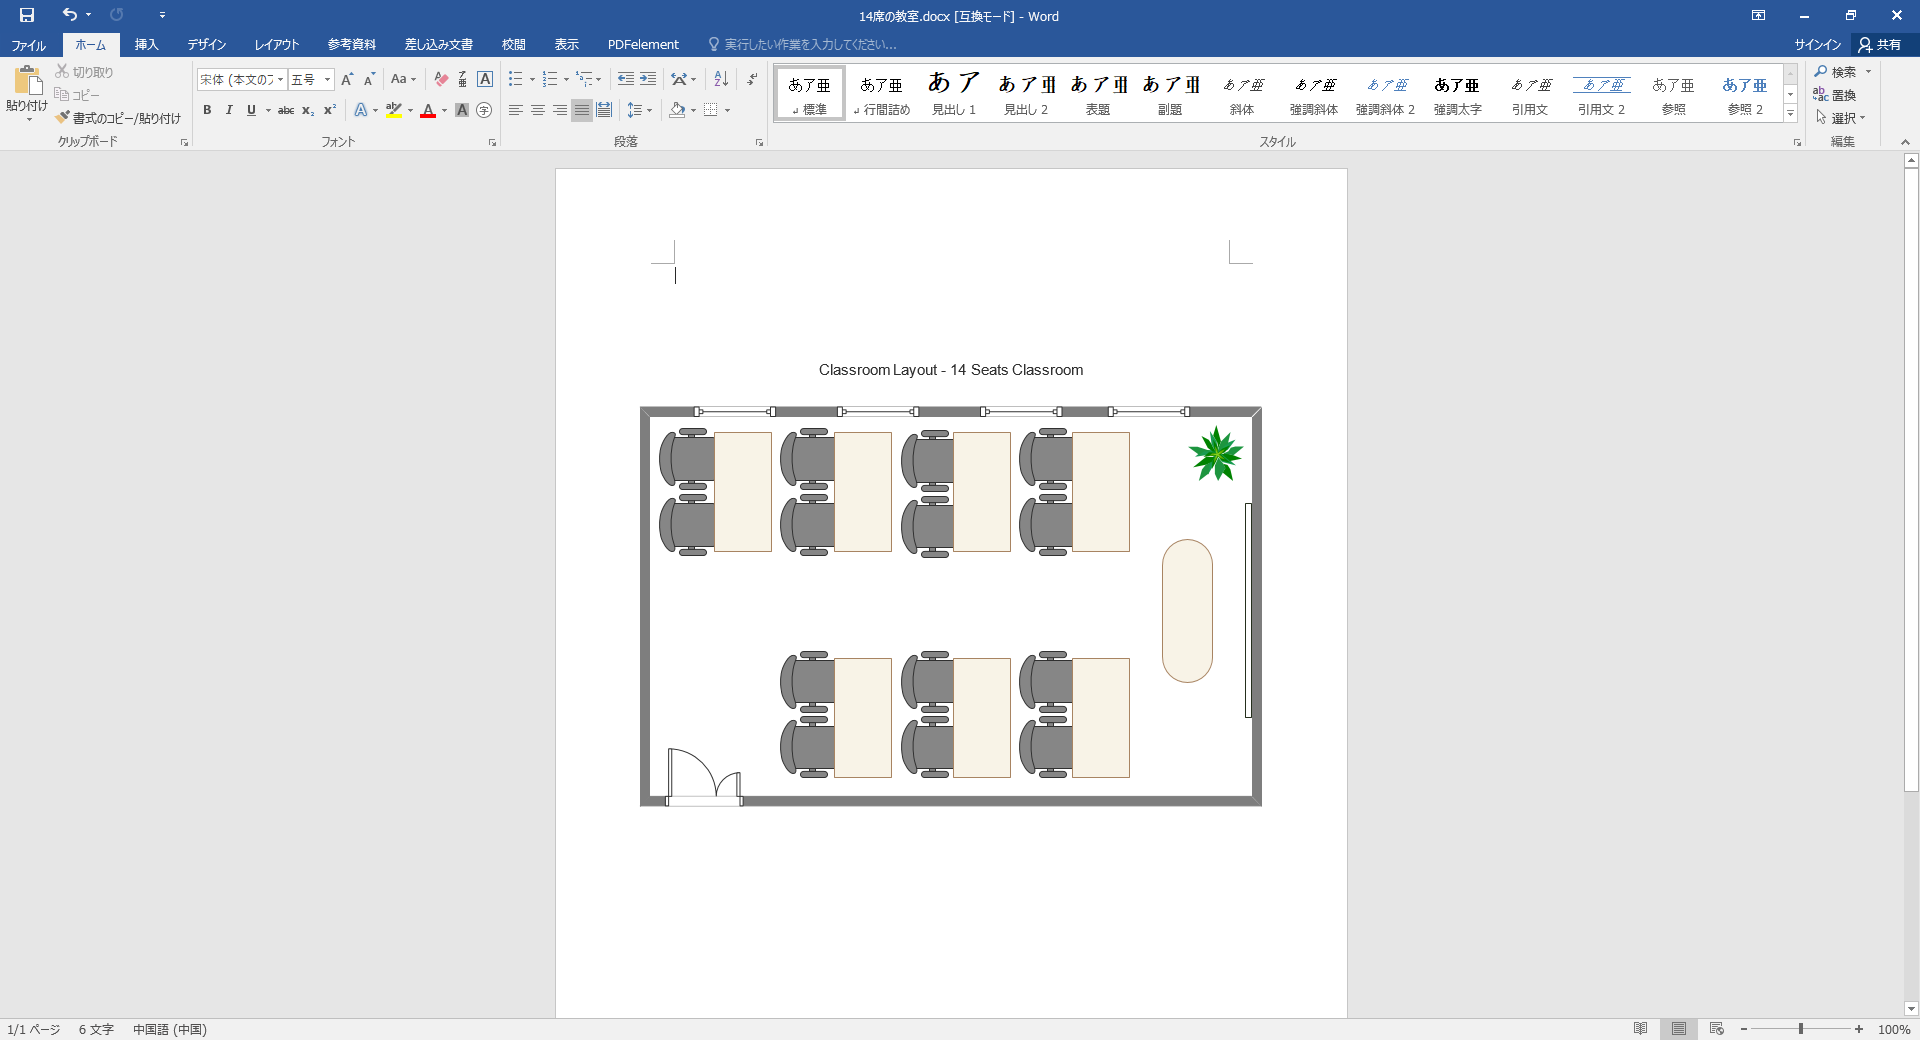Switch to the レイアウト tab
This screenshot has height=1040, width=1920.
pyautogui.click(x=277, y=45)
